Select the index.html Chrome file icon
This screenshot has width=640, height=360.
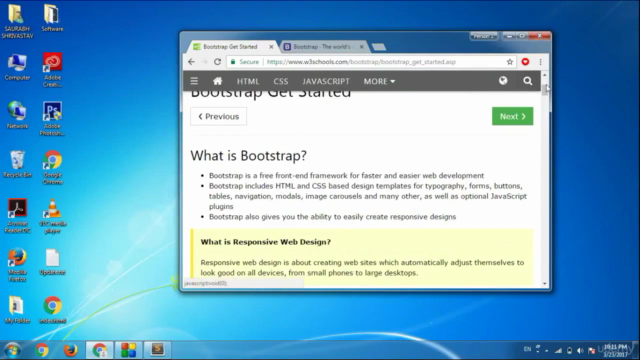coord(52,310)
